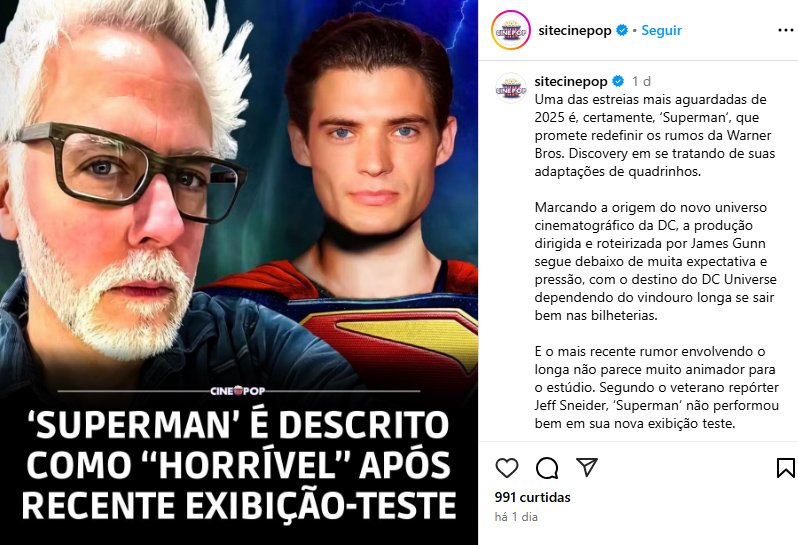Image resolution: width=798 pixels, height=545 pixels.
Task: Save the post with the bookmark icon
Action: [x=785, y=468]
